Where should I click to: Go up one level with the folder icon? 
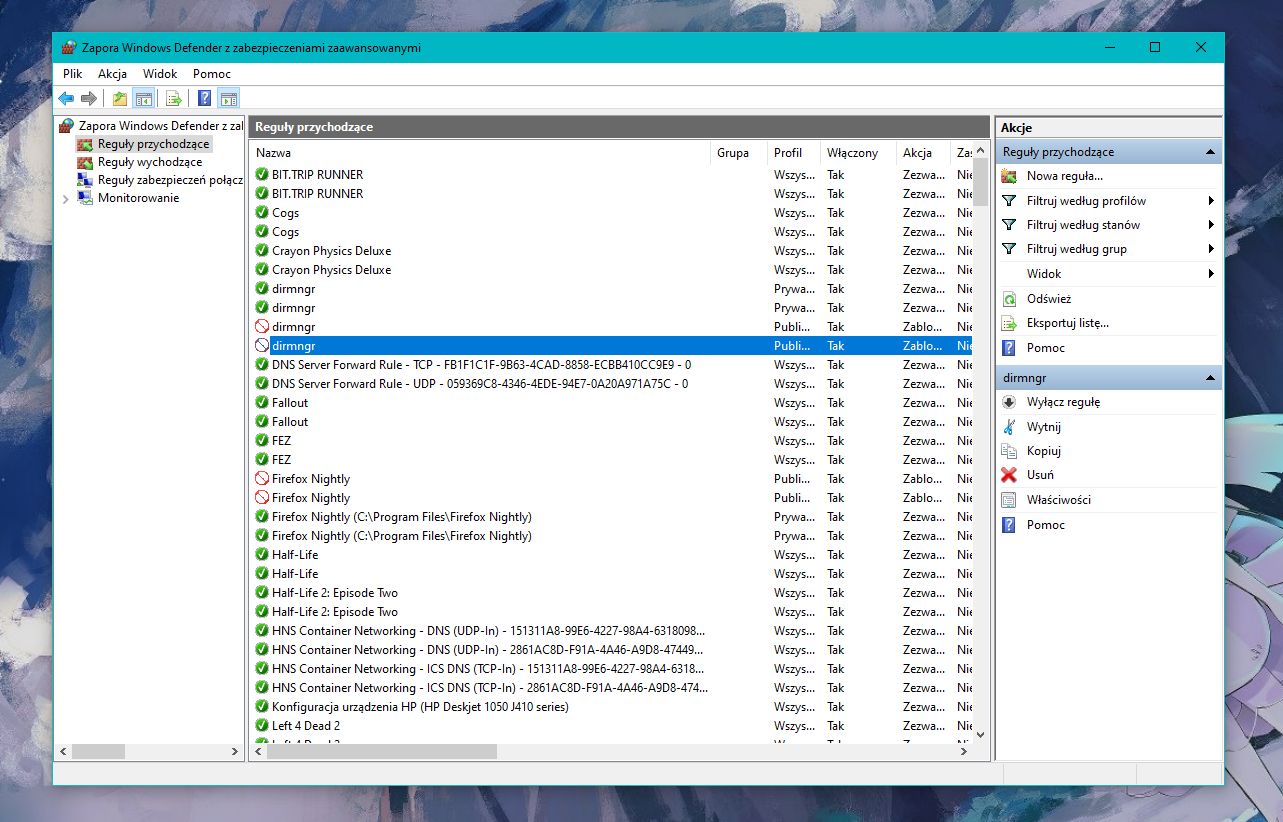click(x=120, y=98)
